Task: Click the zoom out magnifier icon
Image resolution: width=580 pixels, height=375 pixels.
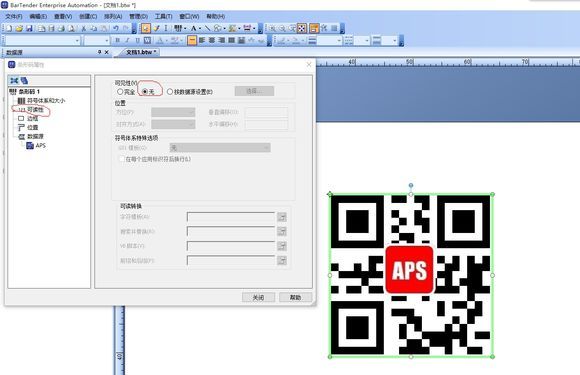Action: pyautogui.click(x=282, y=28)
